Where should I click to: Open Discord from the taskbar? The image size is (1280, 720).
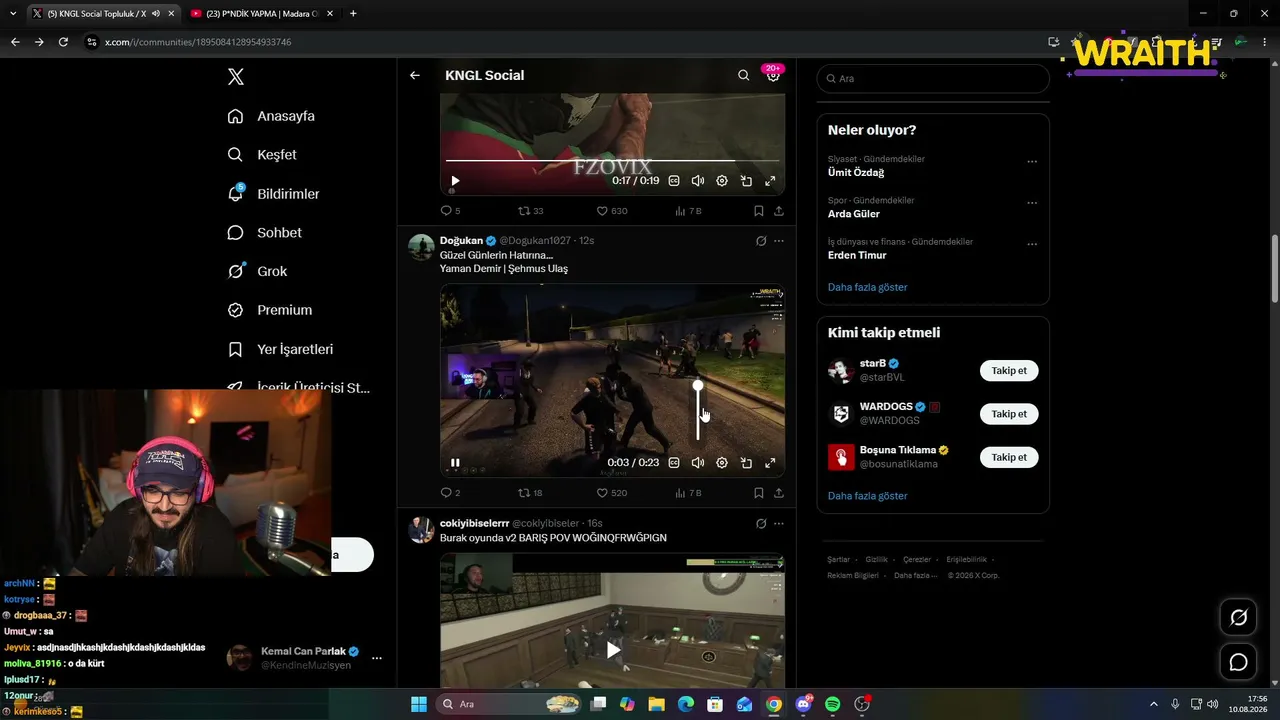(803, 704)
